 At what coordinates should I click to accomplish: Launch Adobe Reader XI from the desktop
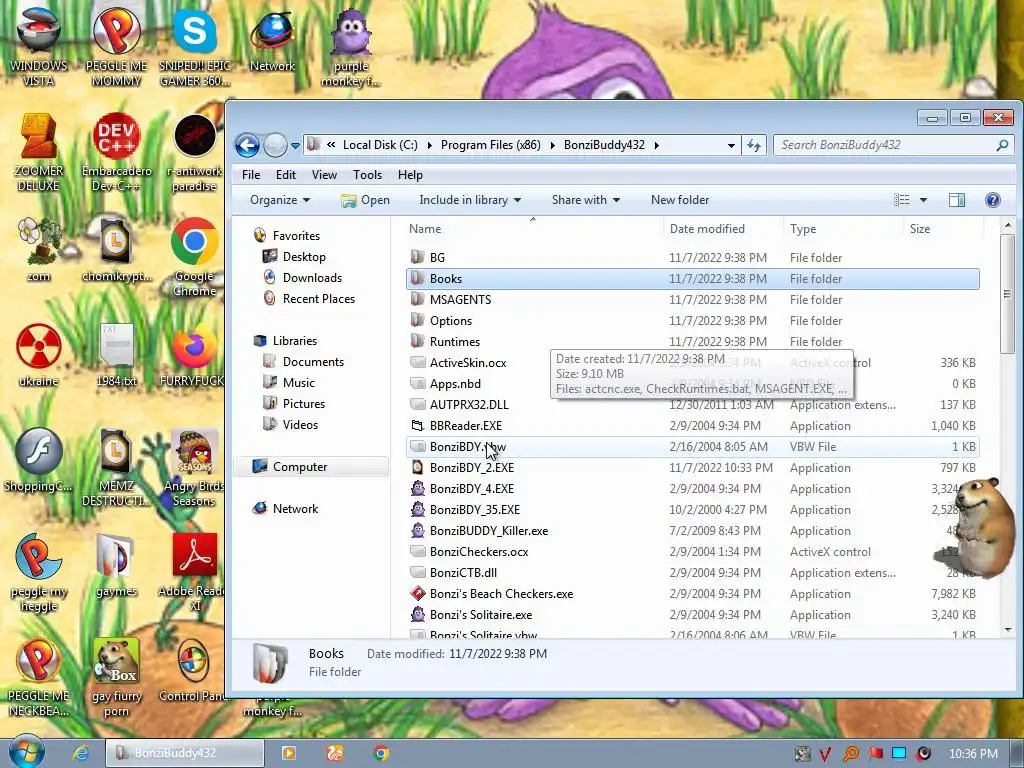pos(195,572)
